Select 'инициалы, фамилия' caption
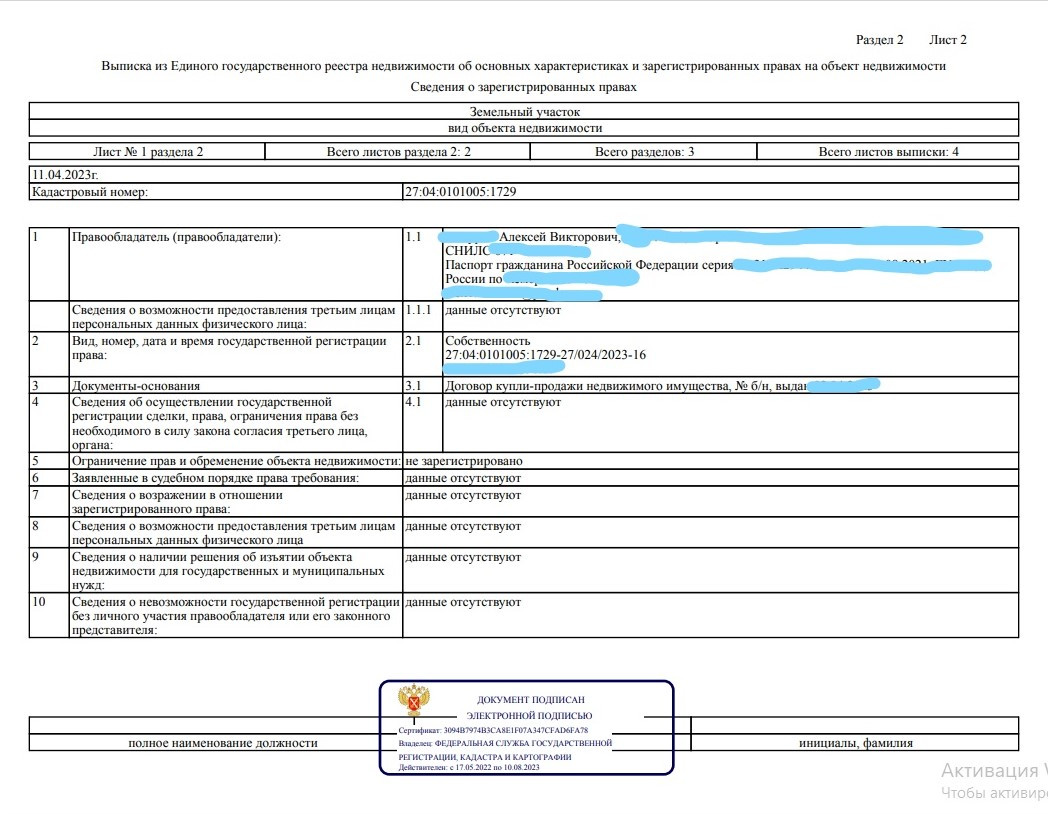Viewport: 1048px width, 814px height. point(856,742)
